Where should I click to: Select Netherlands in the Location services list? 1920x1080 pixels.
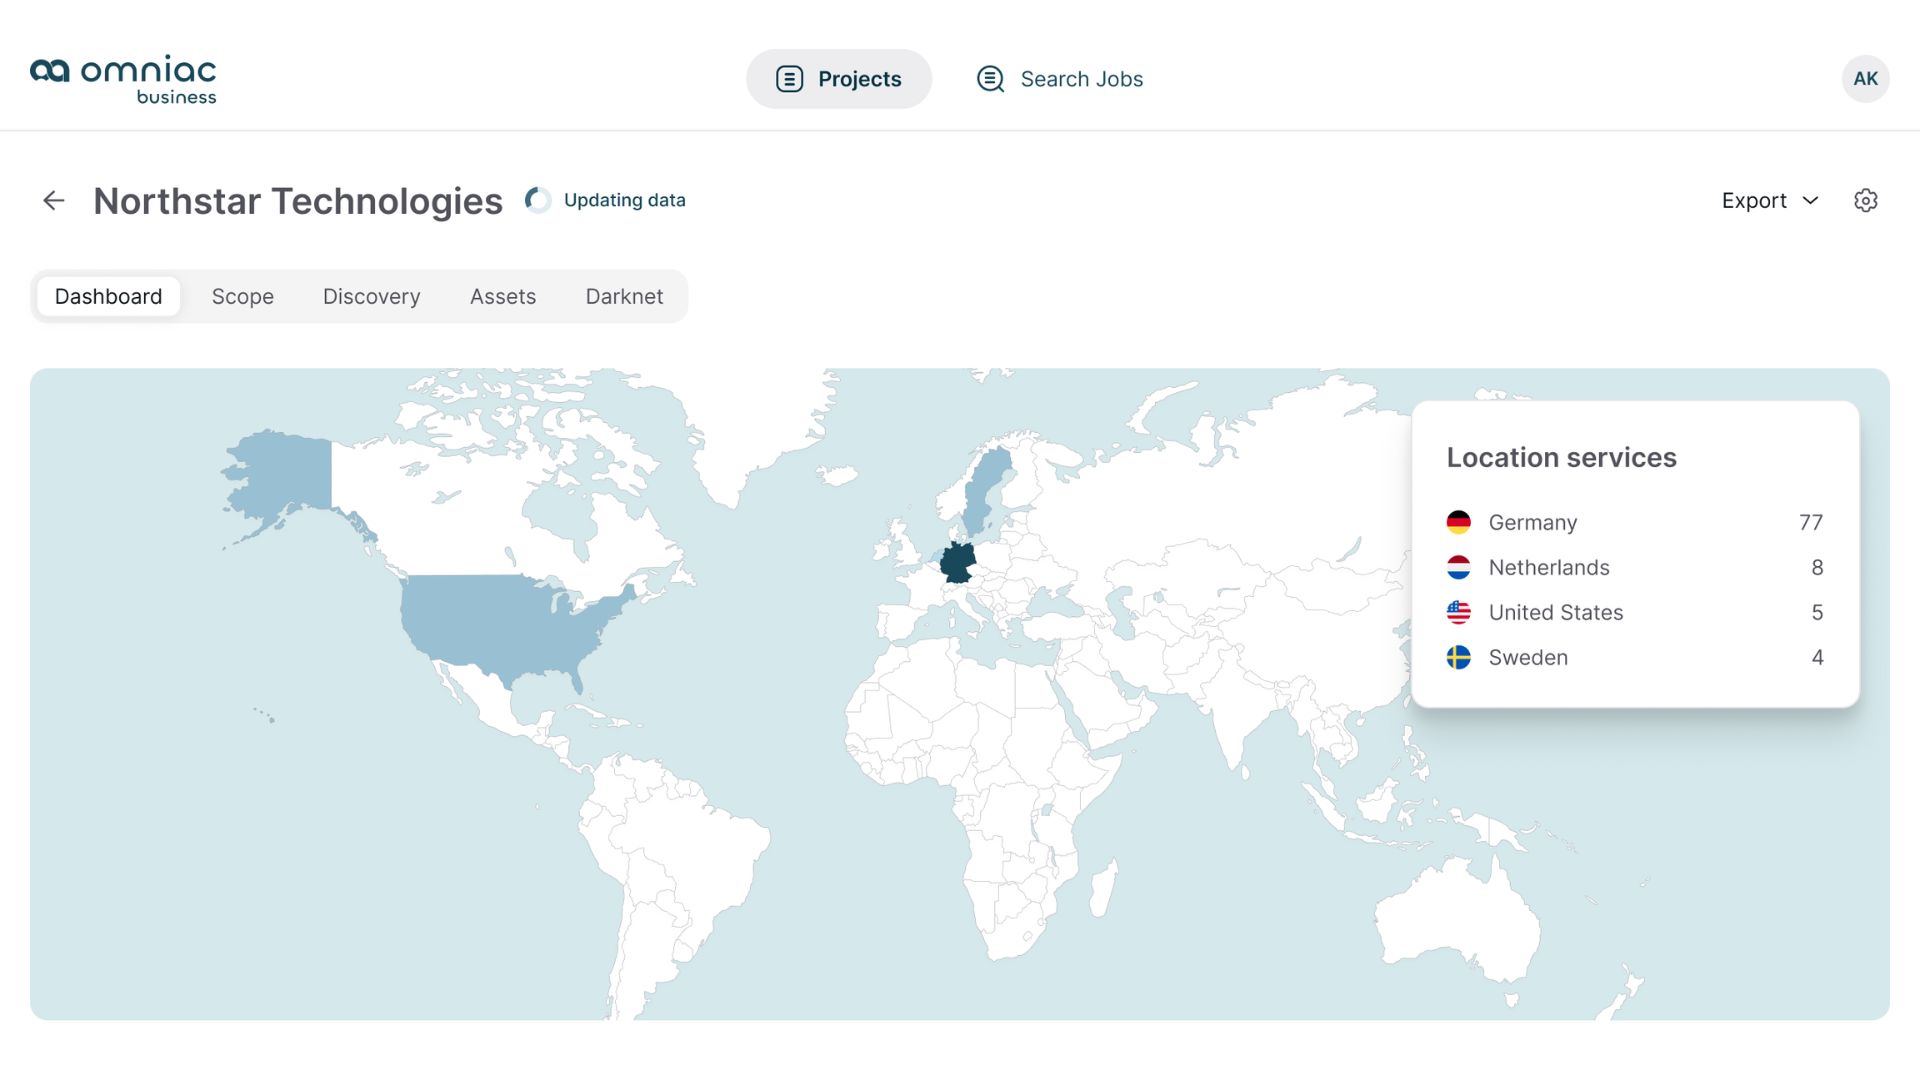(1634, 567)
